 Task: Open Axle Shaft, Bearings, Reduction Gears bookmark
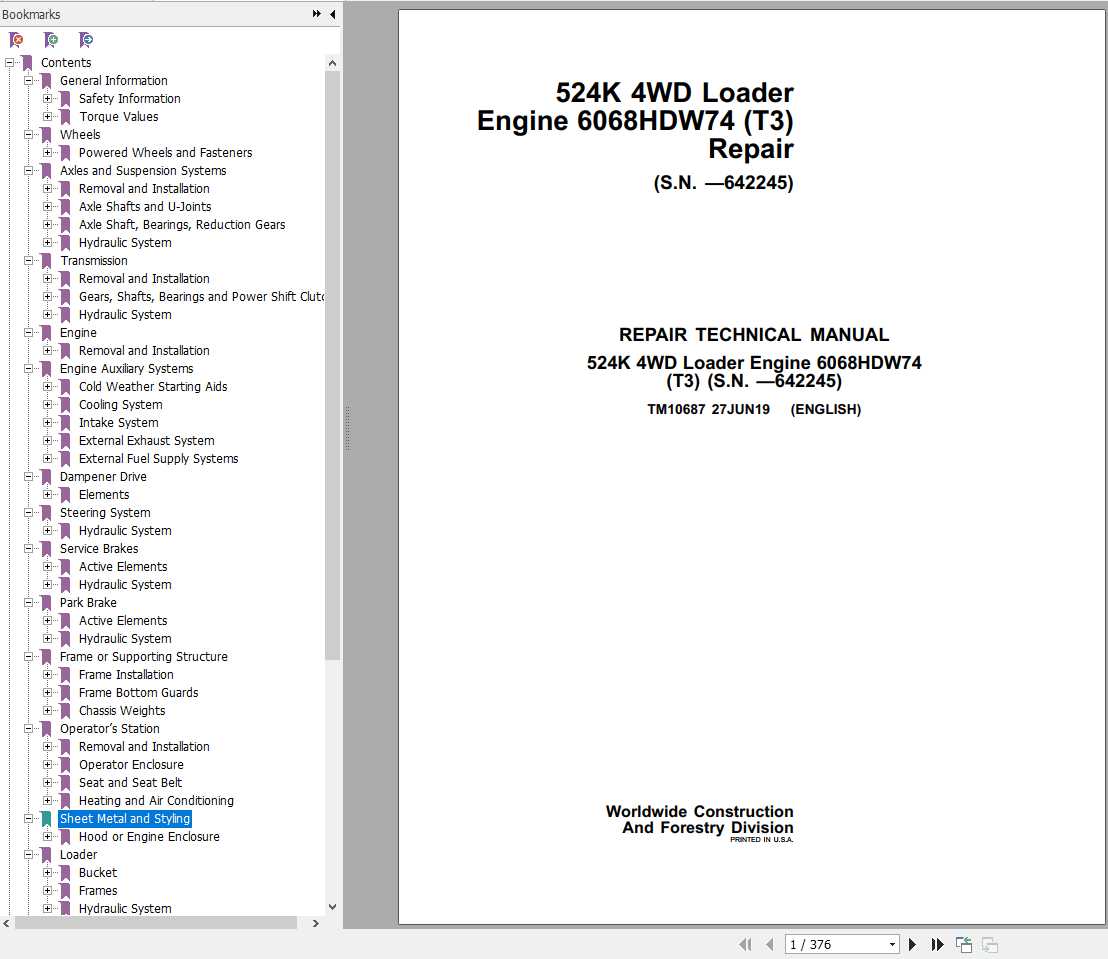182,225
